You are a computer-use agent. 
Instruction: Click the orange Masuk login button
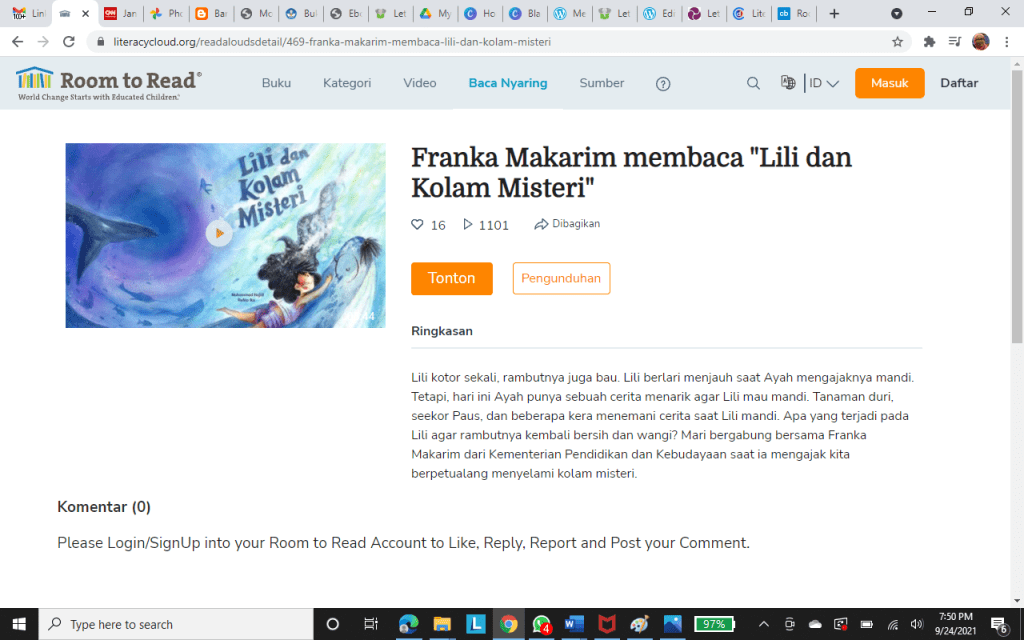[x=889, y=83]
